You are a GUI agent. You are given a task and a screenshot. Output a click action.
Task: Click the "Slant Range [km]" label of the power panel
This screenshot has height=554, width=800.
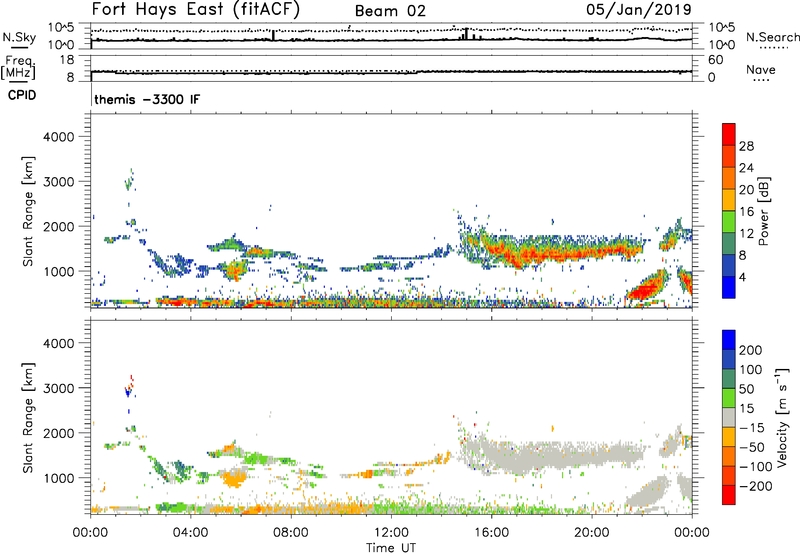tap(28, 212)
